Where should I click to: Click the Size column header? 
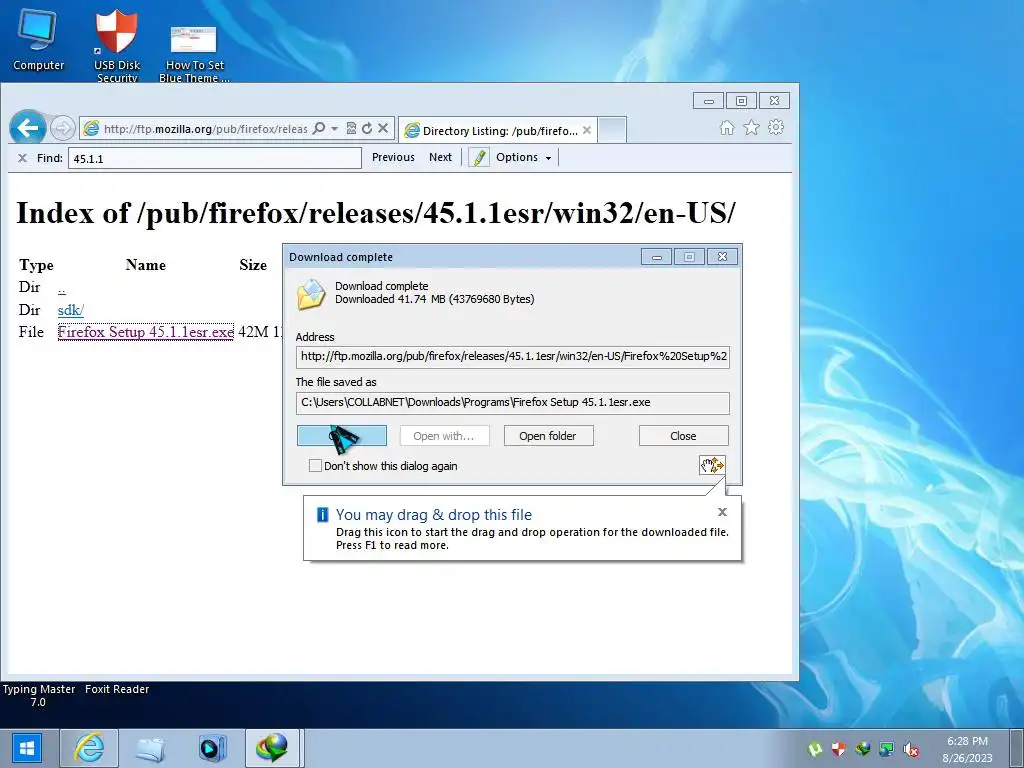coord(253,265)
